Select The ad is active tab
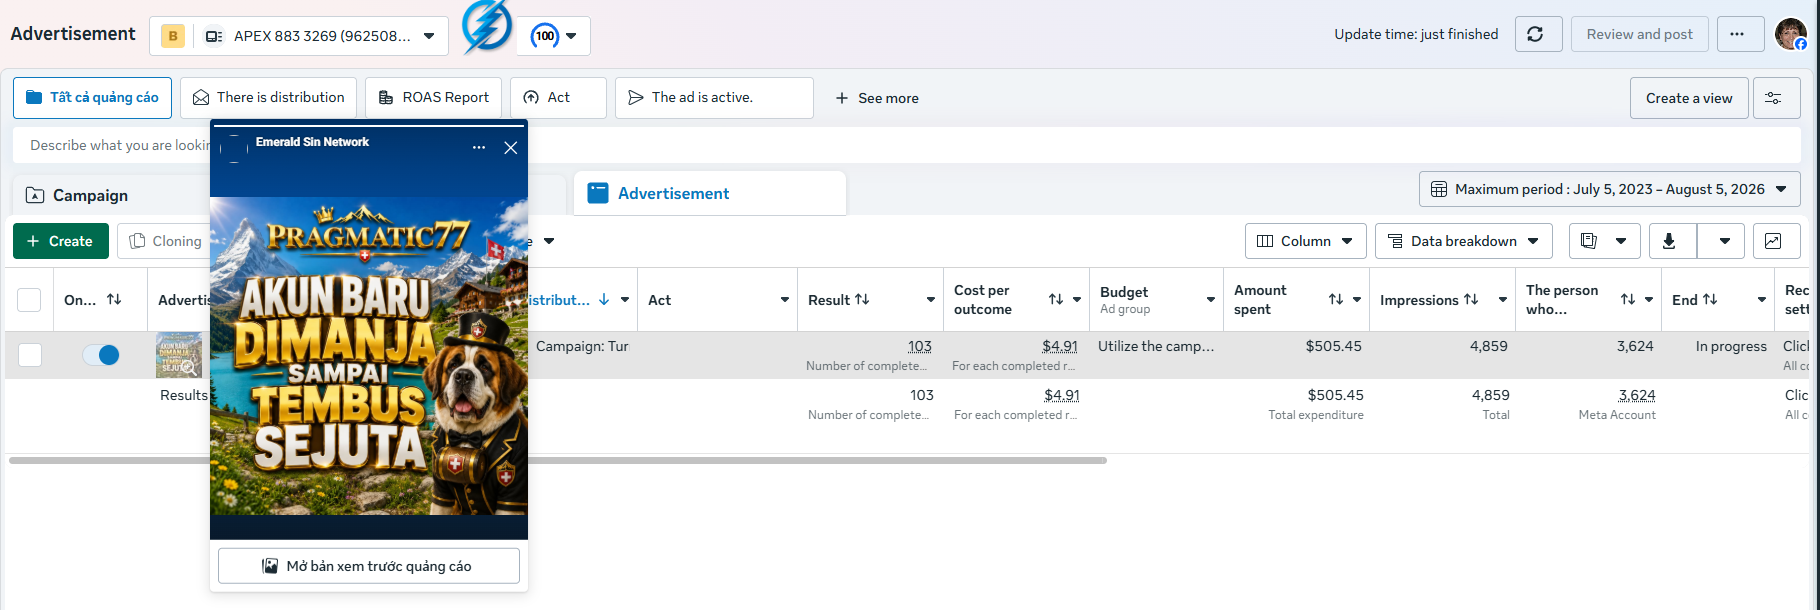 (714, 98)
